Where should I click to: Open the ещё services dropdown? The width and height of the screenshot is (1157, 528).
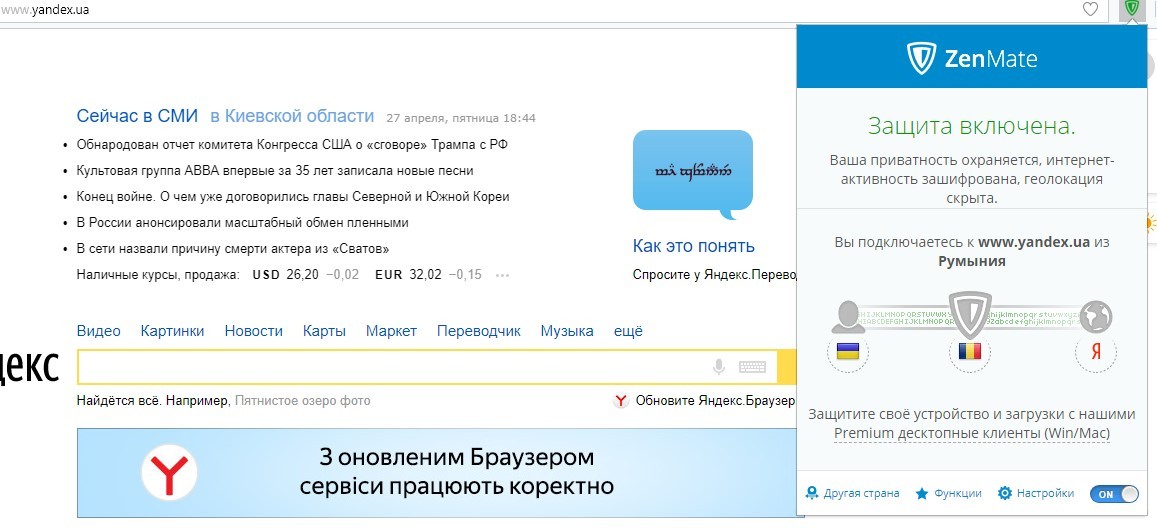(x=628, y=331)
